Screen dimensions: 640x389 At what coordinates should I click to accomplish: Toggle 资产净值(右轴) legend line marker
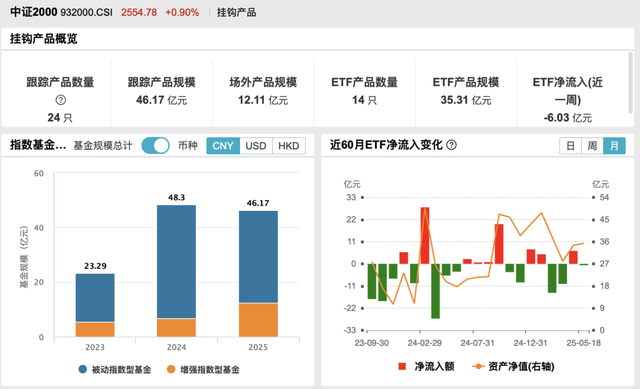[x=478, y=367]
